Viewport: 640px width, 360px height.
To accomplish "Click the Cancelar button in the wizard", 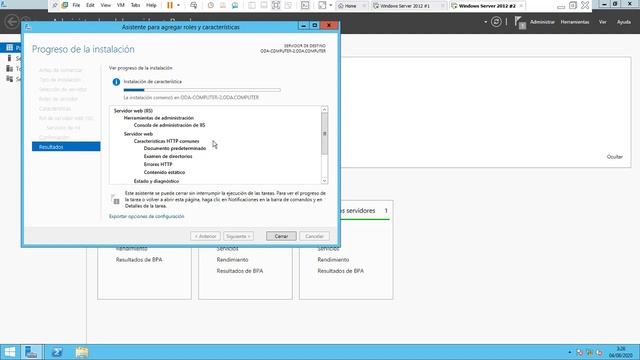I will click(x=314, y=236).
